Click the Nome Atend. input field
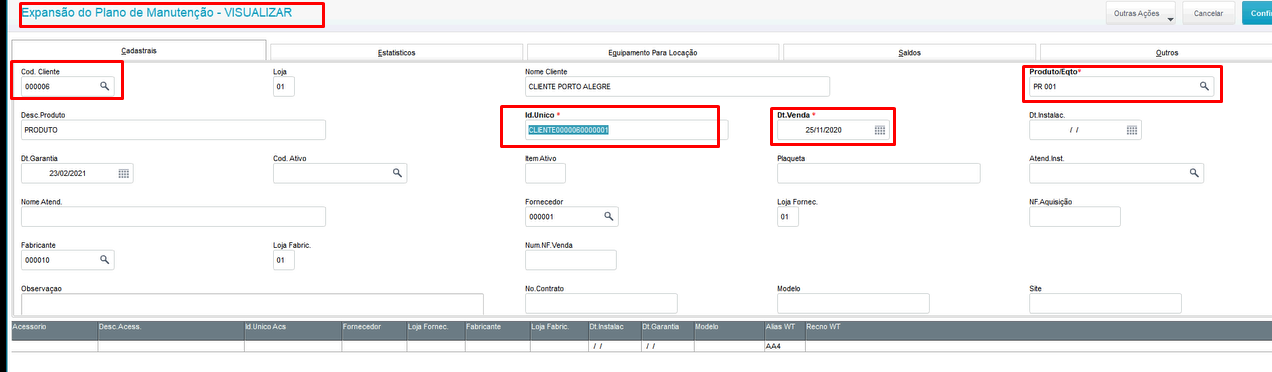 tap(173, 217)
